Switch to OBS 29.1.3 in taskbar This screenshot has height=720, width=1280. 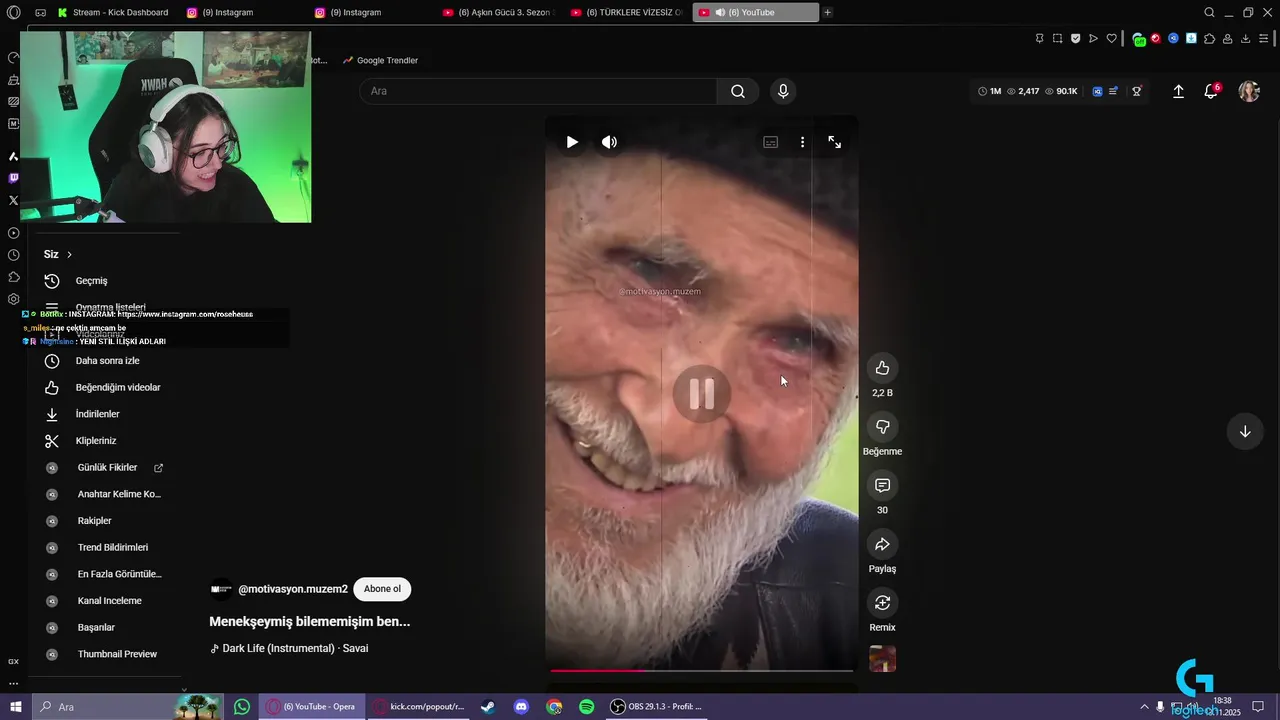pyautogui.click(x=656, y=707)
